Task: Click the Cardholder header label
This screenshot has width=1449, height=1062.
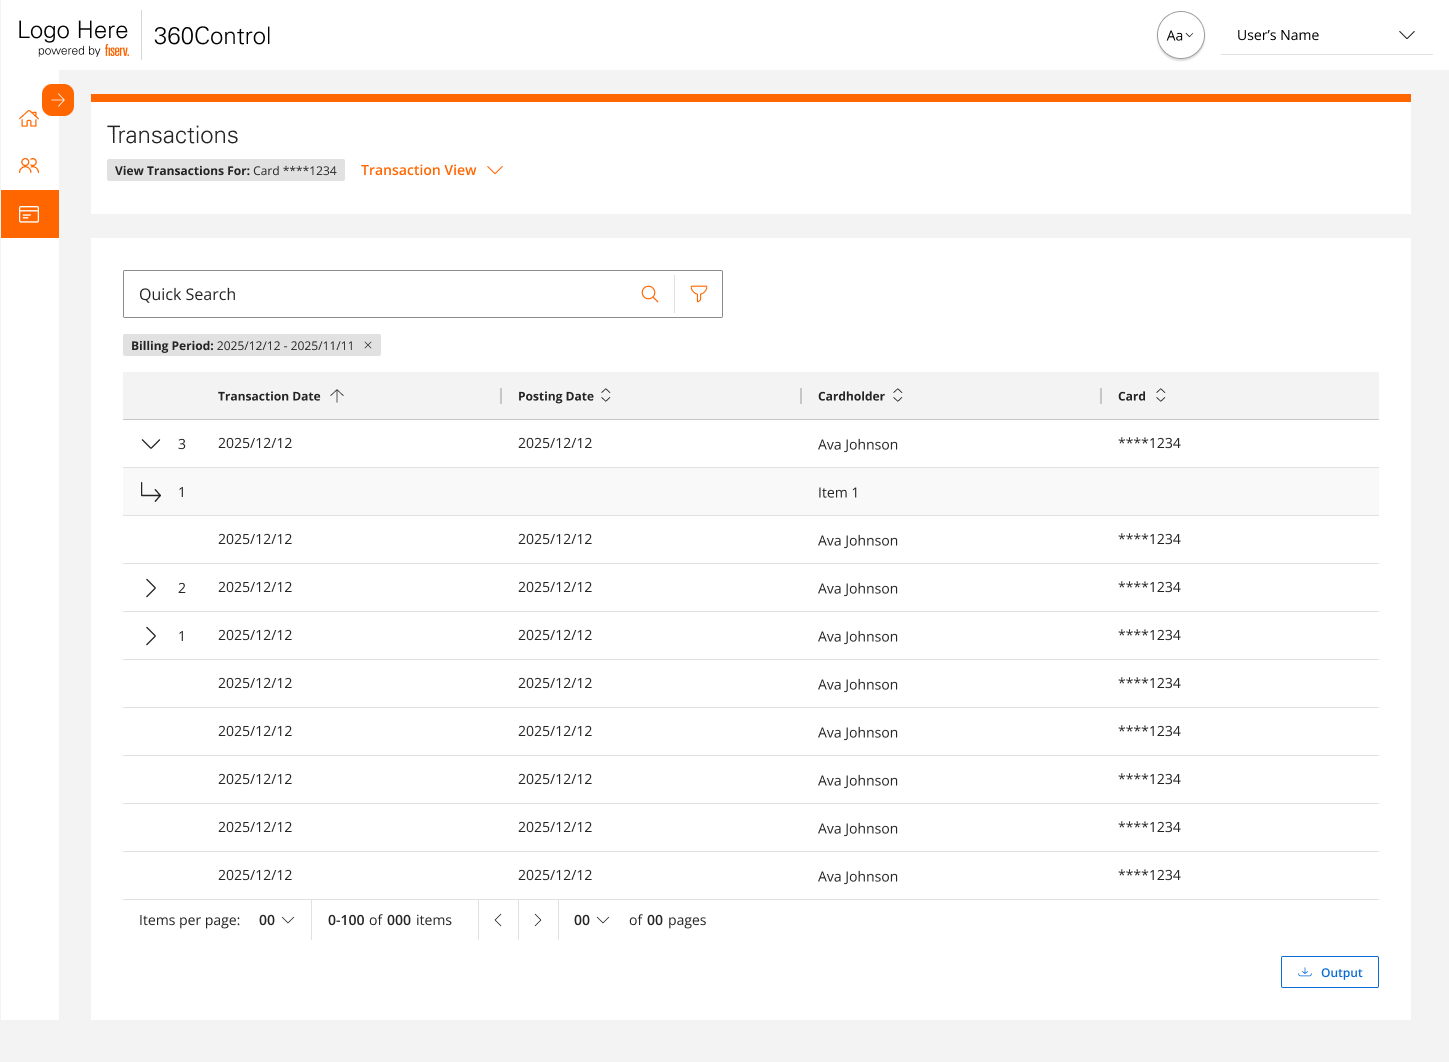Action: tap(851, 396)
